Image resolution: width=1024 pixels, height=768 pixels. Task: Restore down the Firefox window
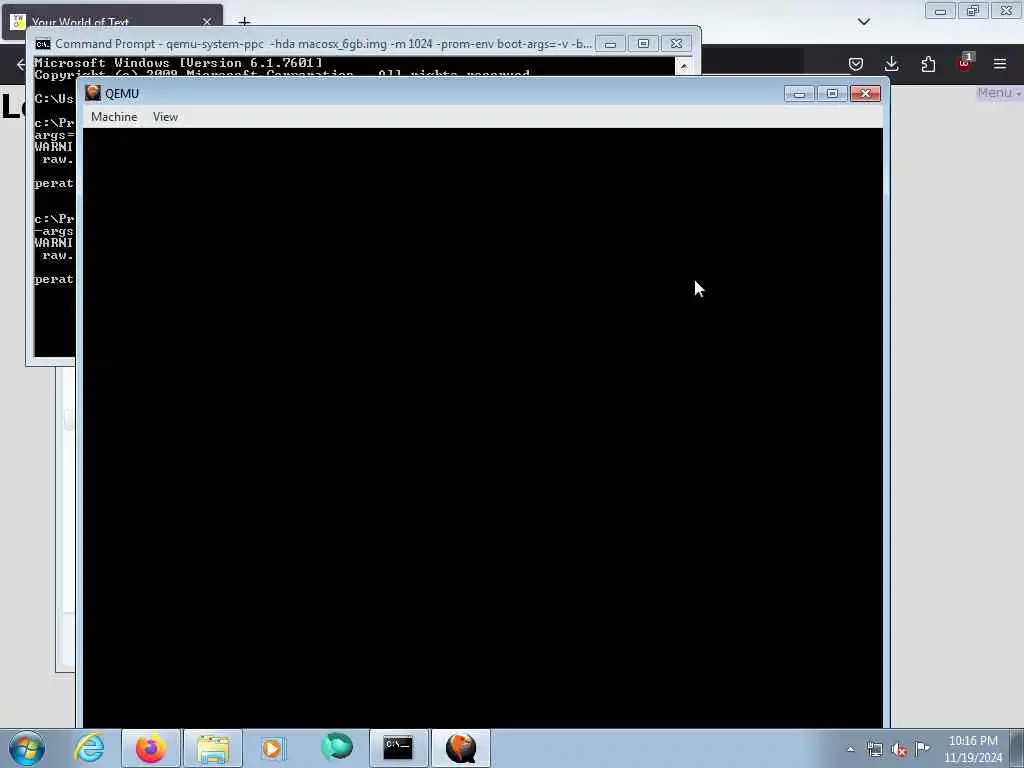click(x=973, y=11)
